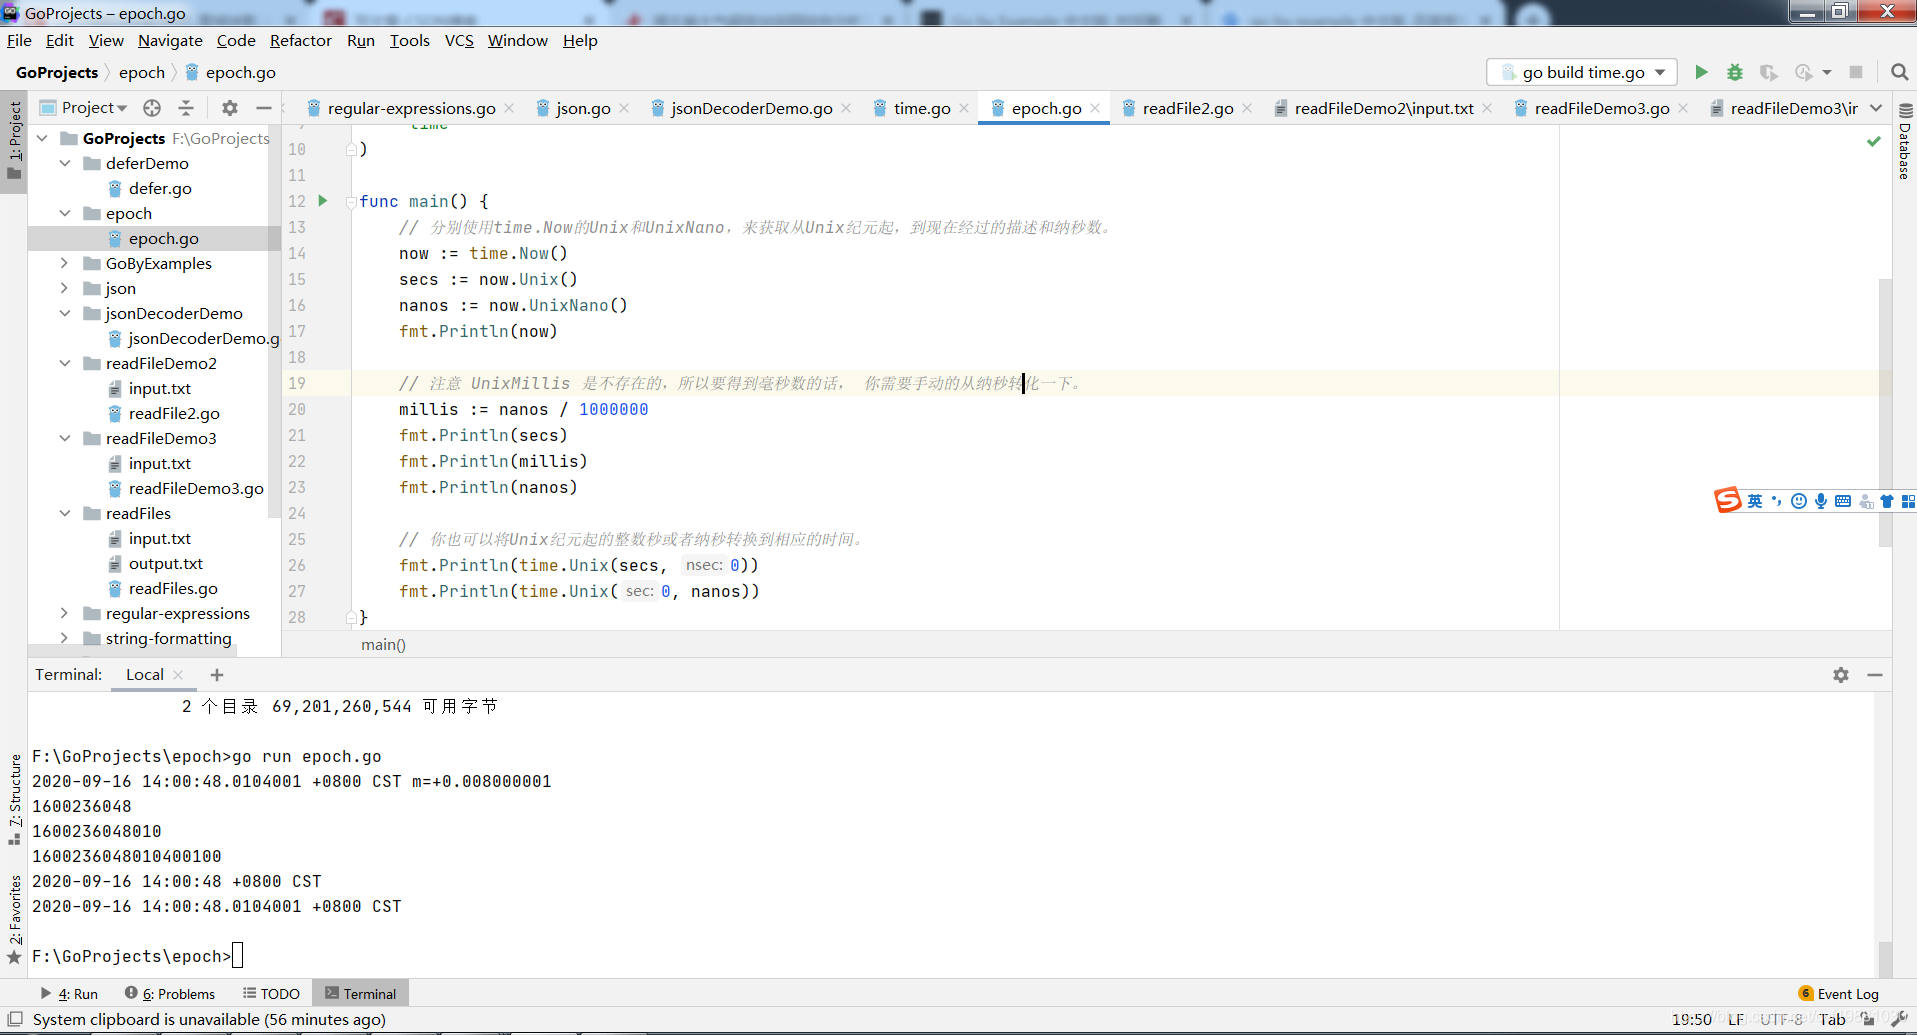Click epoch breadcrumb in navigation bar
The height and width of the screenshot is (1035, 1917).
[x=142, y=72]
